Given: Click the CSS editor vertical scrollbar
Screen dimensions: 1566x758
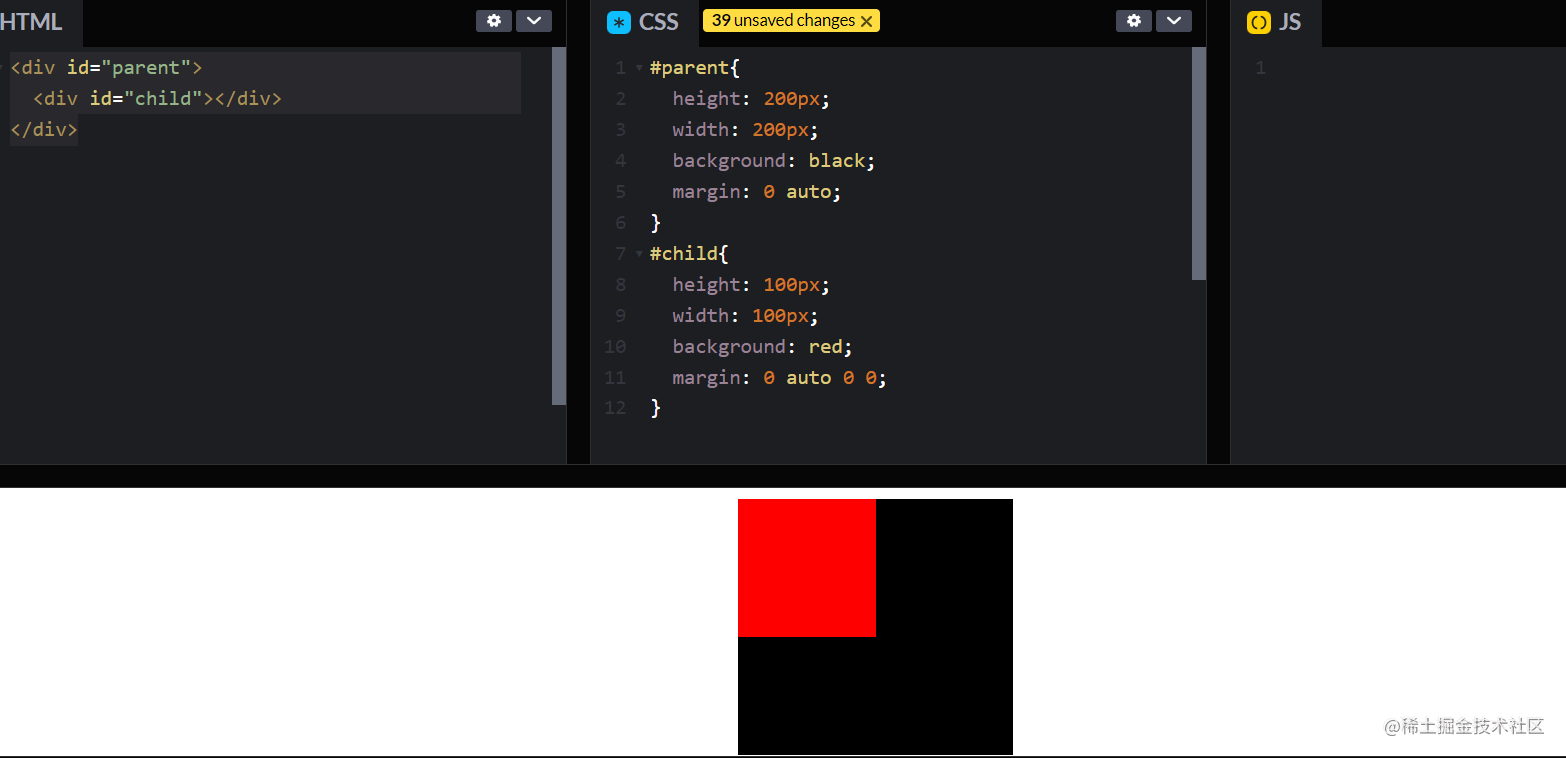Looking at the screenshot, I should click(1199, 163).
